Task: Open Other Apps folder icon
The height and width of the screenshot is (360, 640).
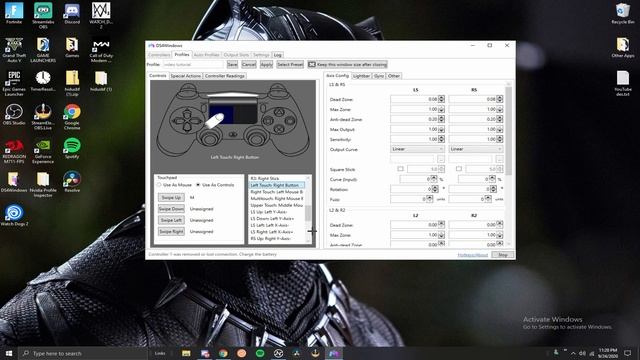Action: (x=623, y=47)
